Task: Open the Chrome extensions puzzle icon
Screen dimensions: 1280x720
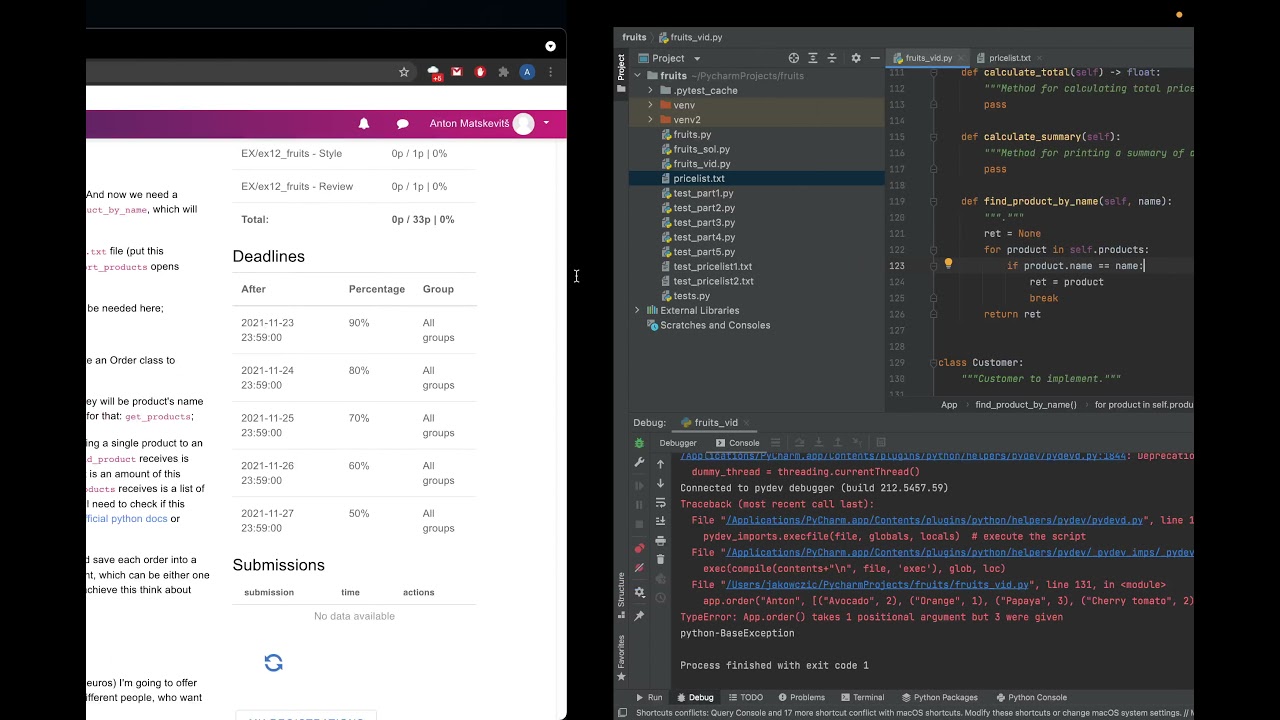Action: [503, 72]
